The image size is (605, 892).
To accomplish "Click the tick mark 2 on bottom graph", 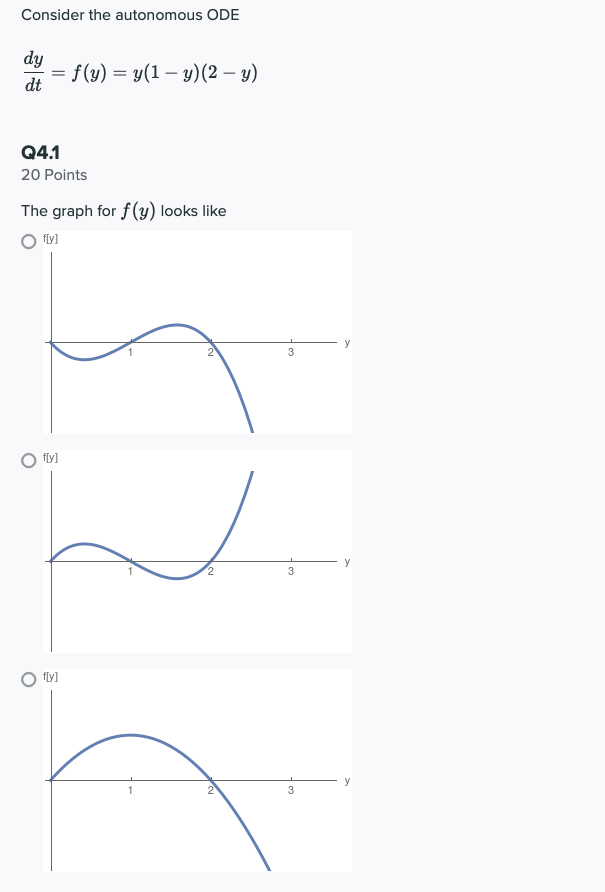I will 211,790.
